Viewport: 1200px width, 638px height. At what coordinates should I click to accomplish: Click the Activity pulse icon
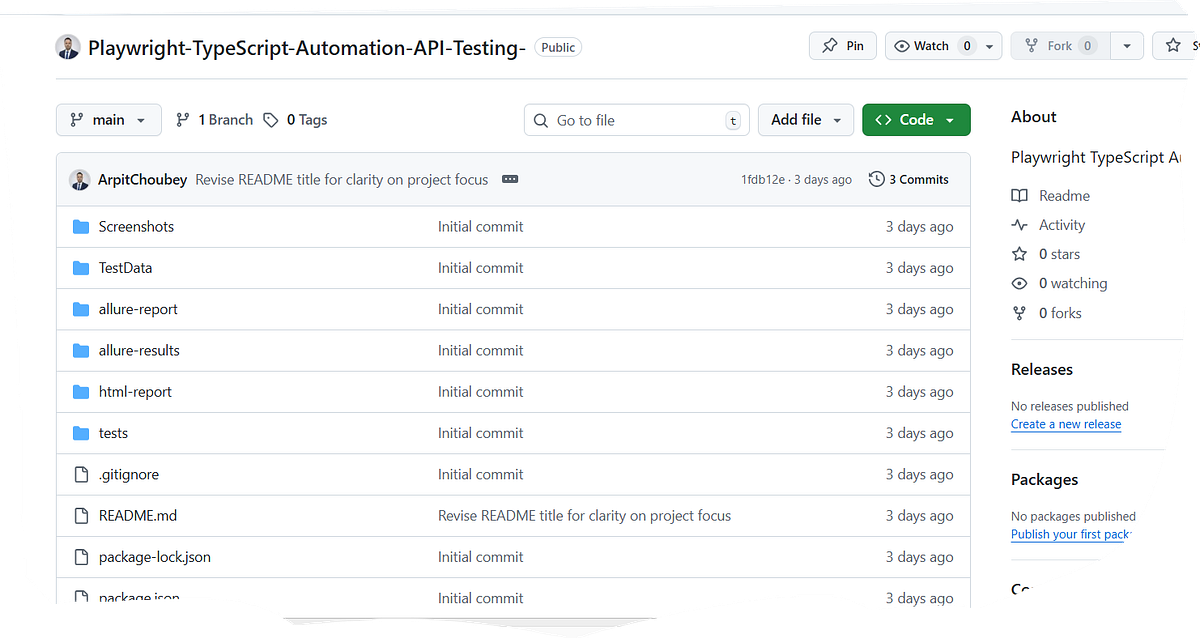[1019, 225]
